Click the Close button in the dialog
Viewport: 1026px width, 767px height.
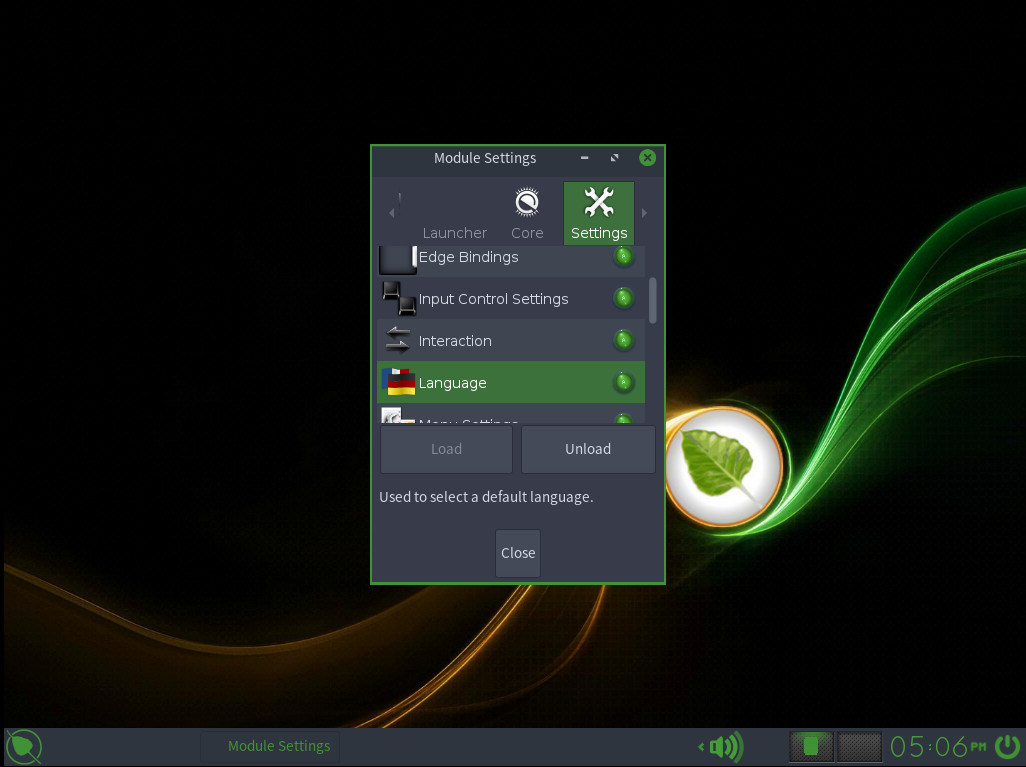(x=518, y=553)
